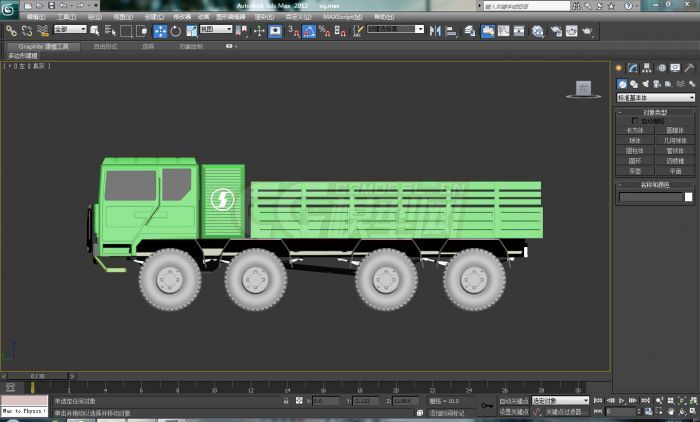Click the Use Pivot Point Center icon
This screenshot has height=422, width=700.
(x=242, y=31)
